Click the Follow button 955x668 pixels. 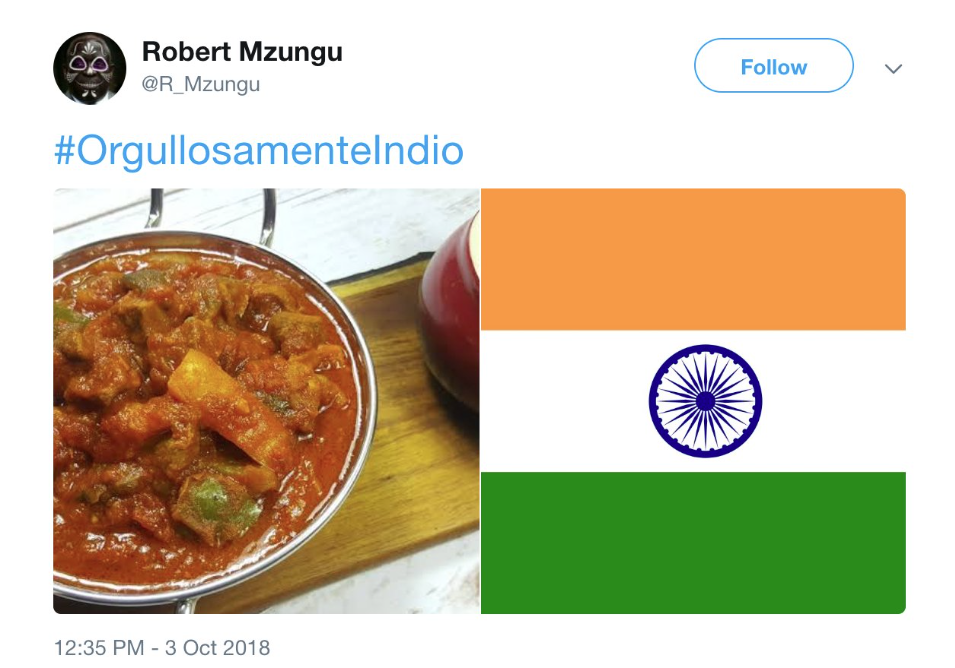(x=774, y=66)
